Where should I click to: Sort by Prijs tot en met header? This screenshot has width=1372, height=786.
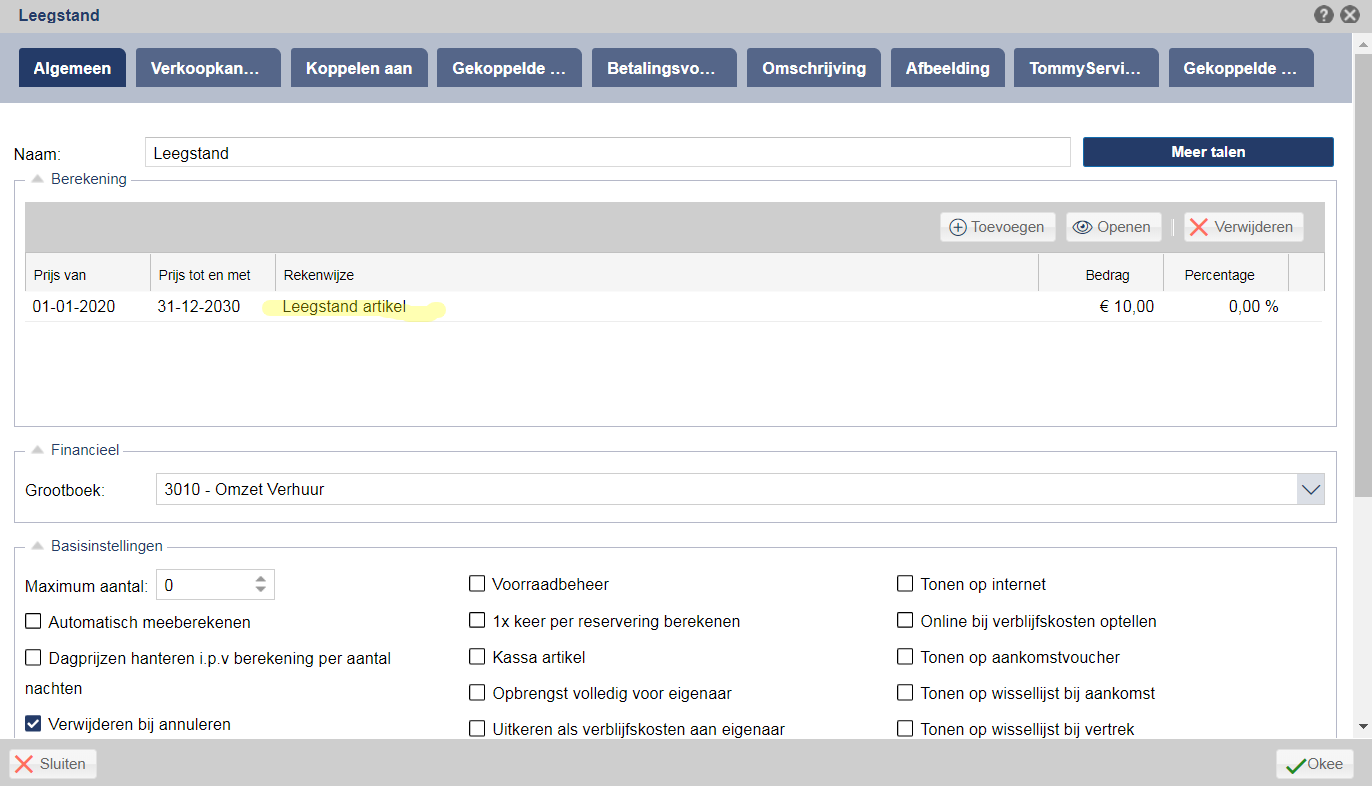[x=213, y=275]
